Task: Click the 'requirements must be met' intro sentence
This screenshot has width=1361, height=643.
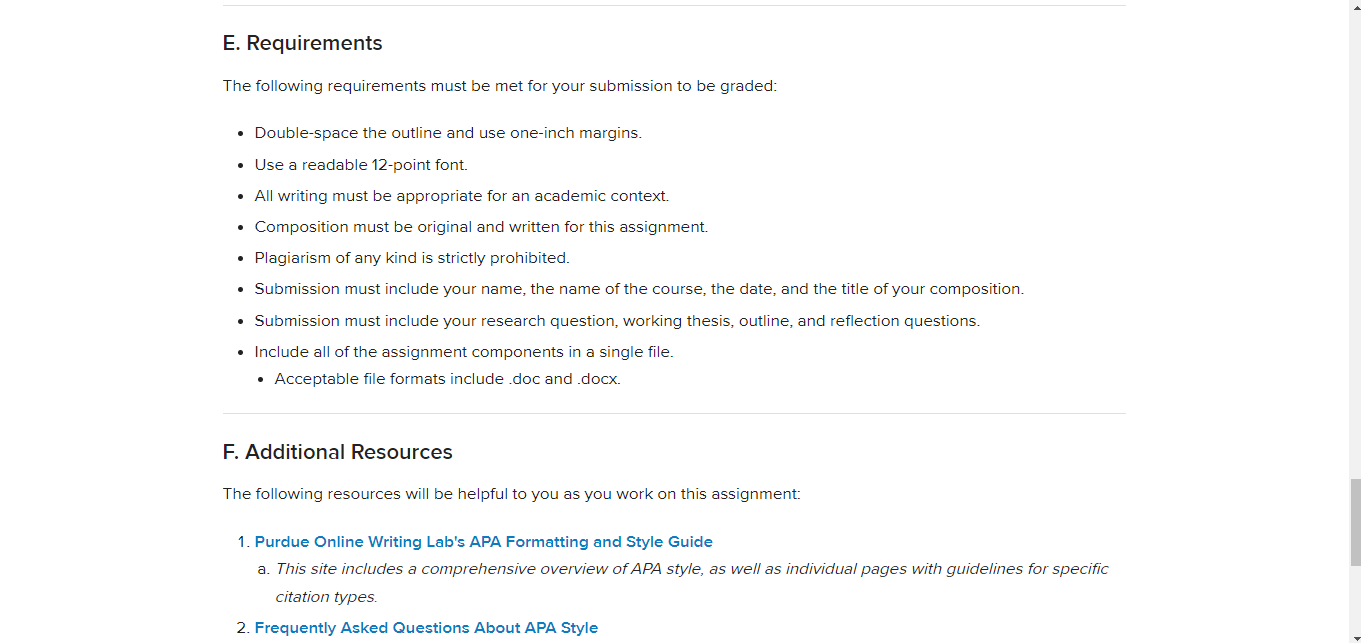Action: pos(499,86)
